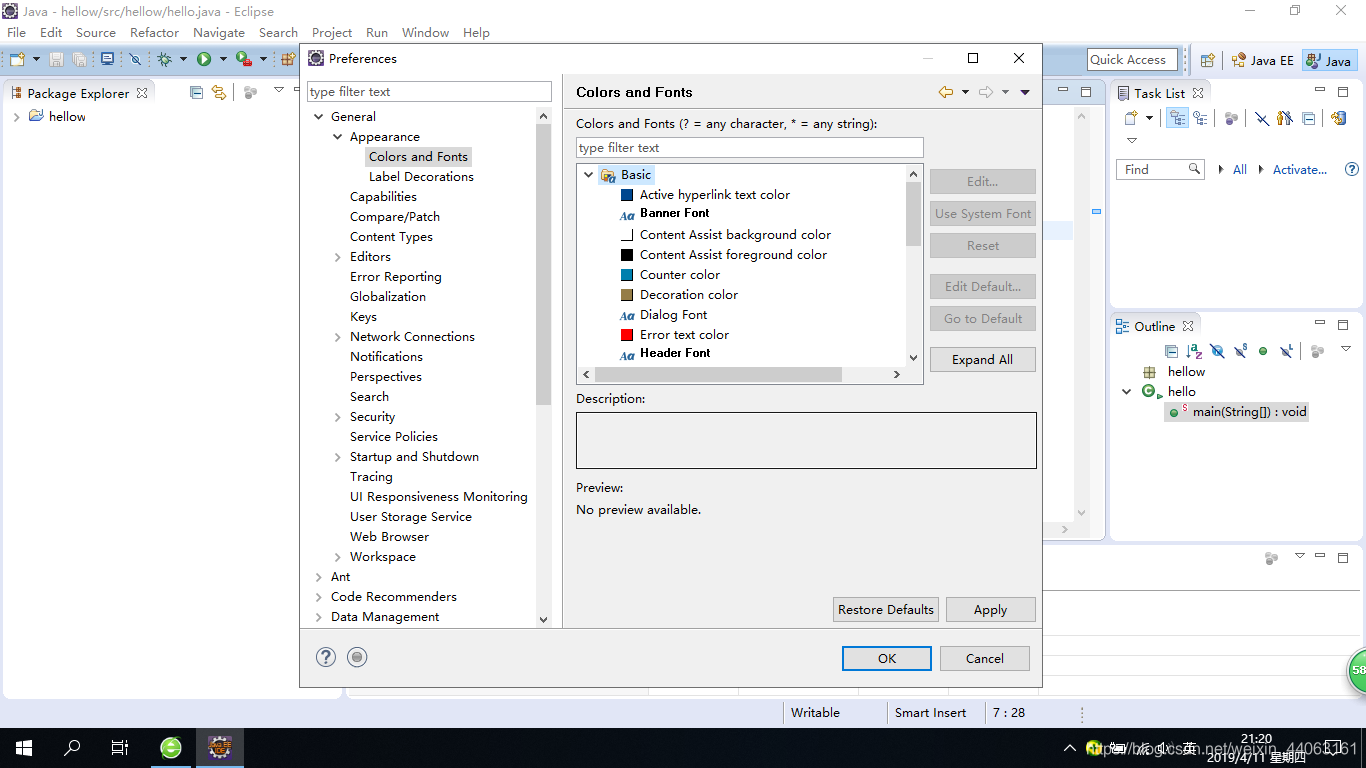1366x768 pixels.
Task: Click the Save All toolbar icon
Action: tap(79, 60)
